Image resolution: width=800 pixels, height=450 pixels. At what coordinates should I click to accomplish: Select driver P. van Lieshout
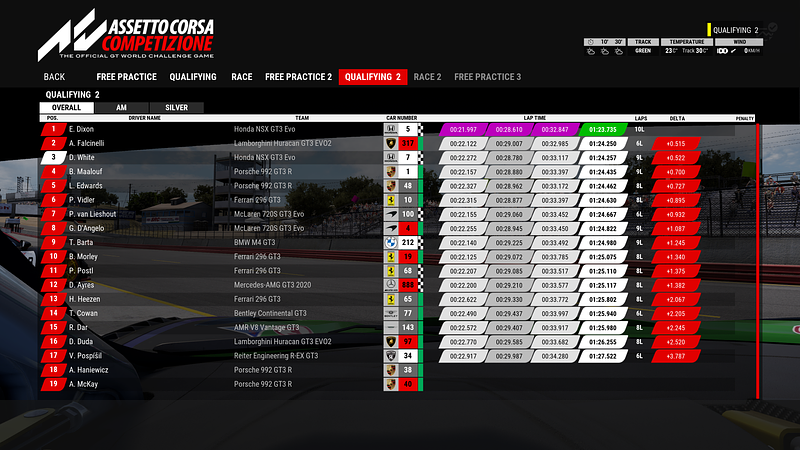(x=92, y=214)
